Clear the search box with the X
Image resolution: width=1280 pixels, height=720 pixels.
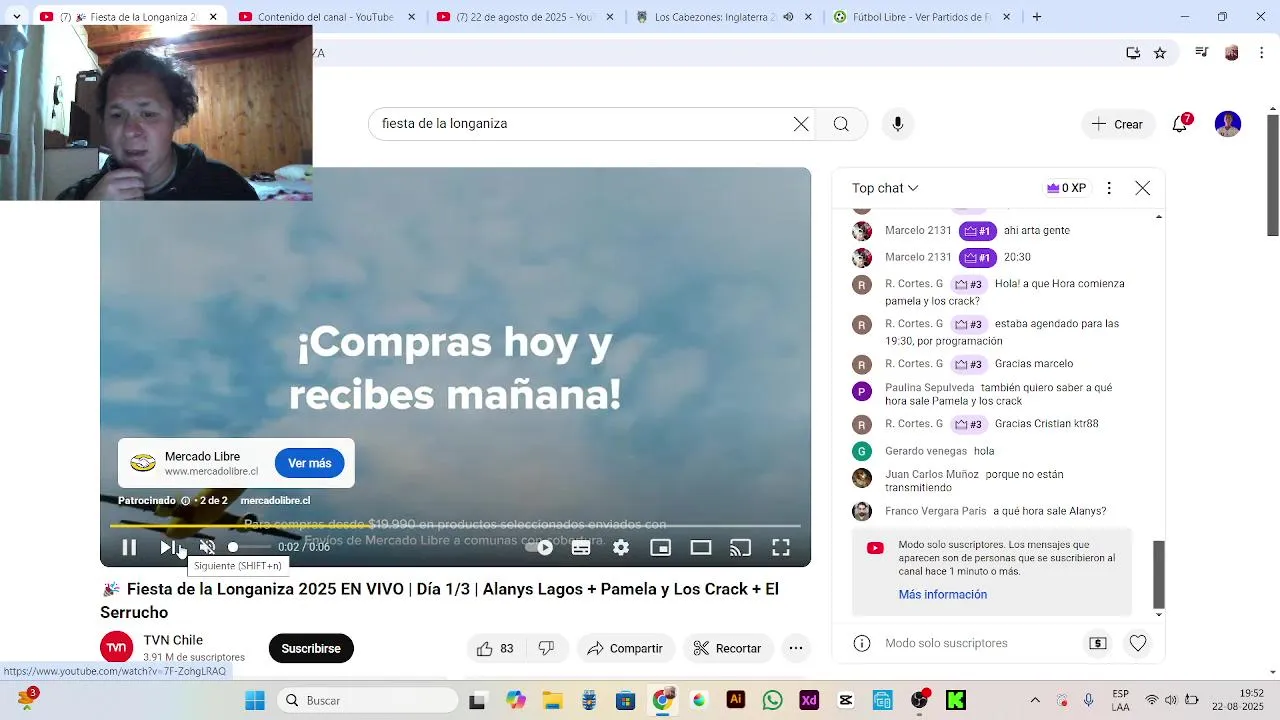tap(801, 124)
